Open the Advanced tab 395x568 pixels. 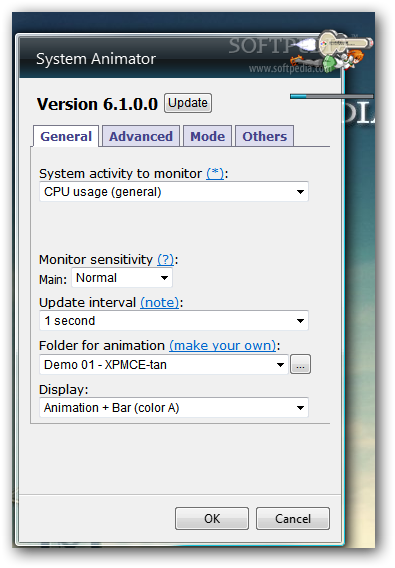(141, 136)
